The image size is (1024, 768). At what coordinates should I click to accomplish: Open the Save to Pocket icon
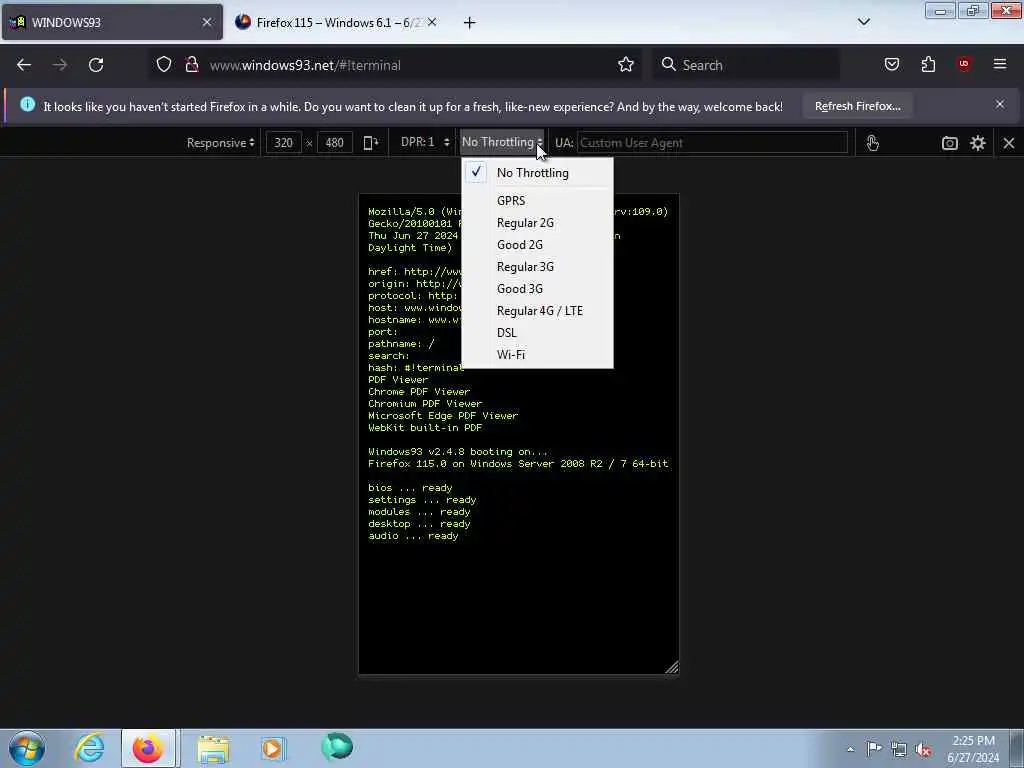click(891, 64)
